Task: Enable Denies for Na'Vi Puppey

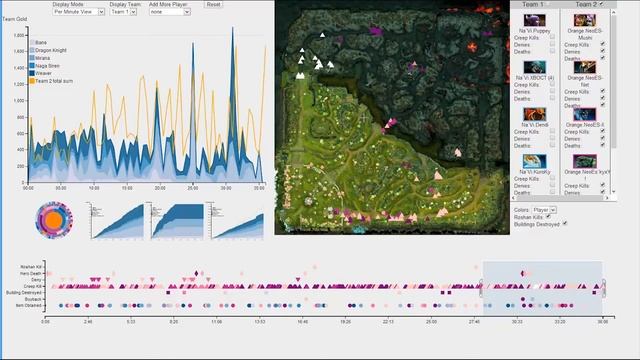Action: [x=552, y=44]
